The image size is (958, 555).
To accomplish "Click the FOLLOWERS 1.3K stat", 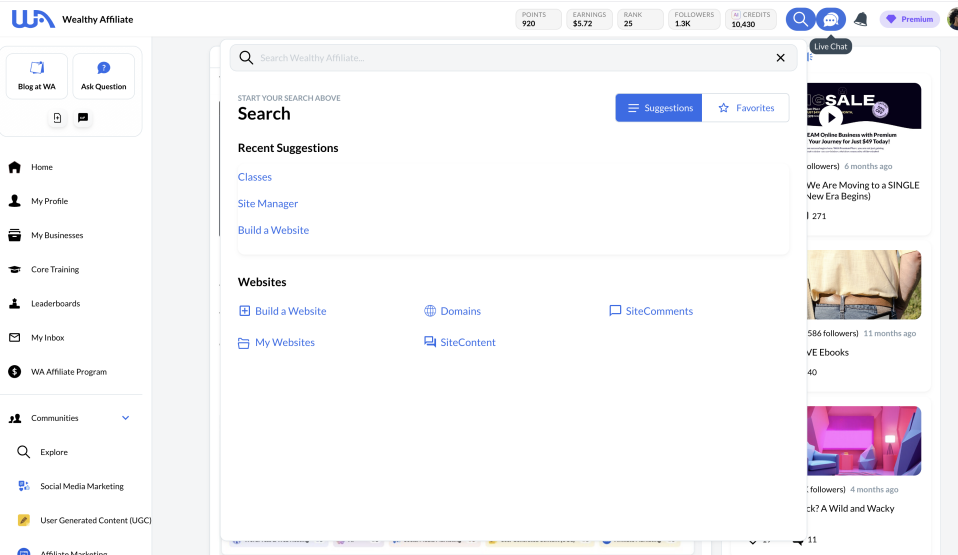I will click(x=694, y=19).
